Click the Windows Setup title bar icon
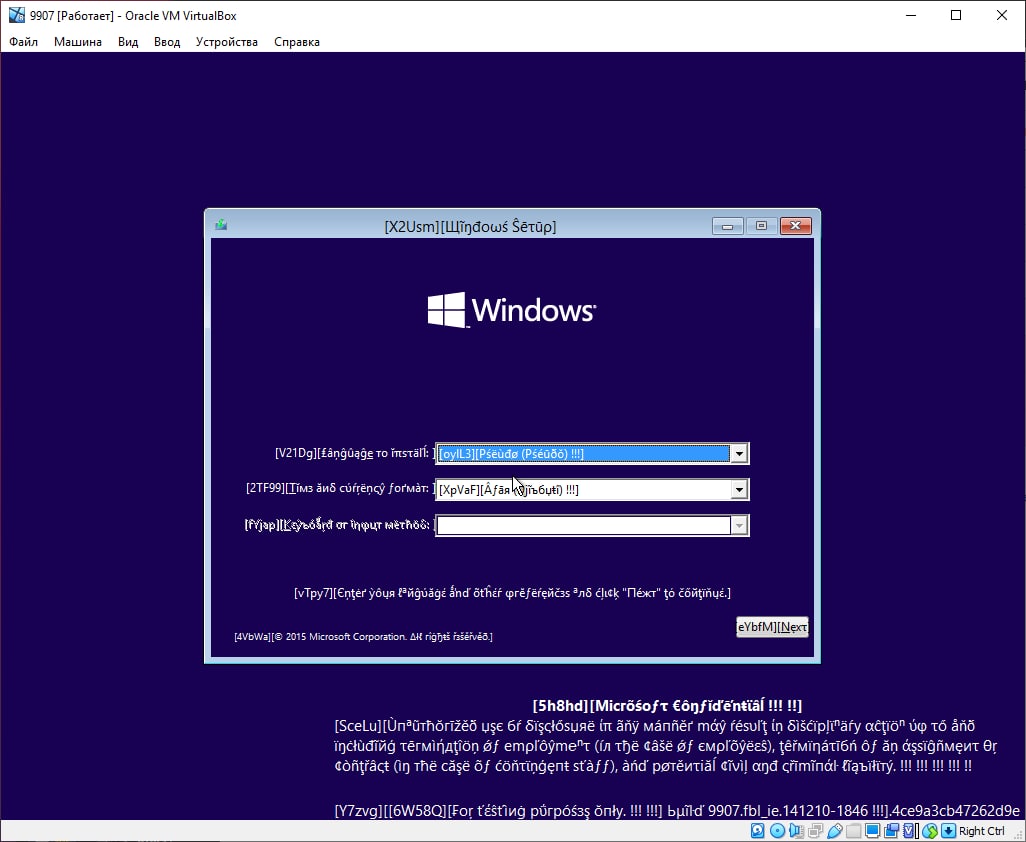Screen dimensions: 1026x842 [x=221, y=225]
